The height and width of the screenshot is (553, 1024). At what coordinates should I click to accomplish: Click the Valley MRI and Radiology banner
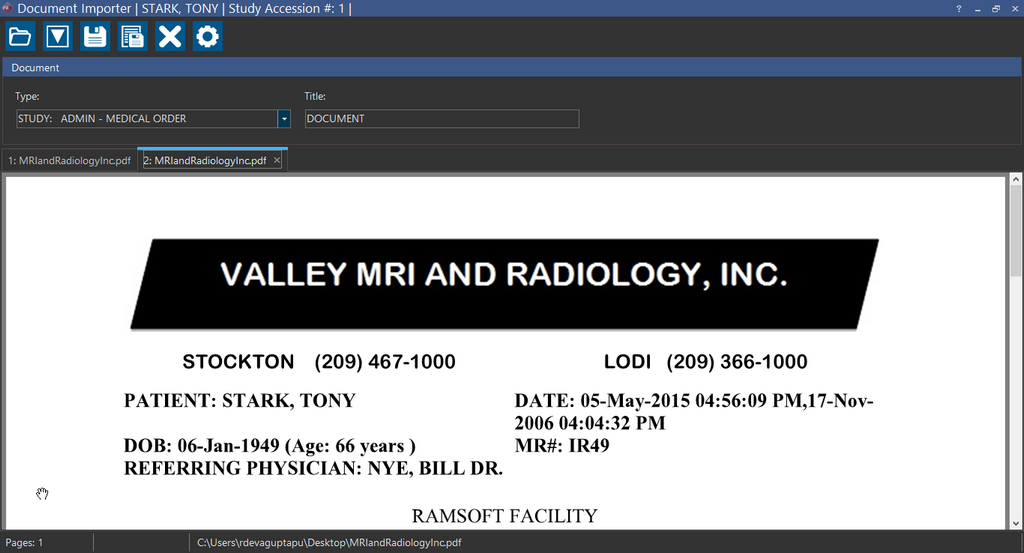[x=504, y=283]
